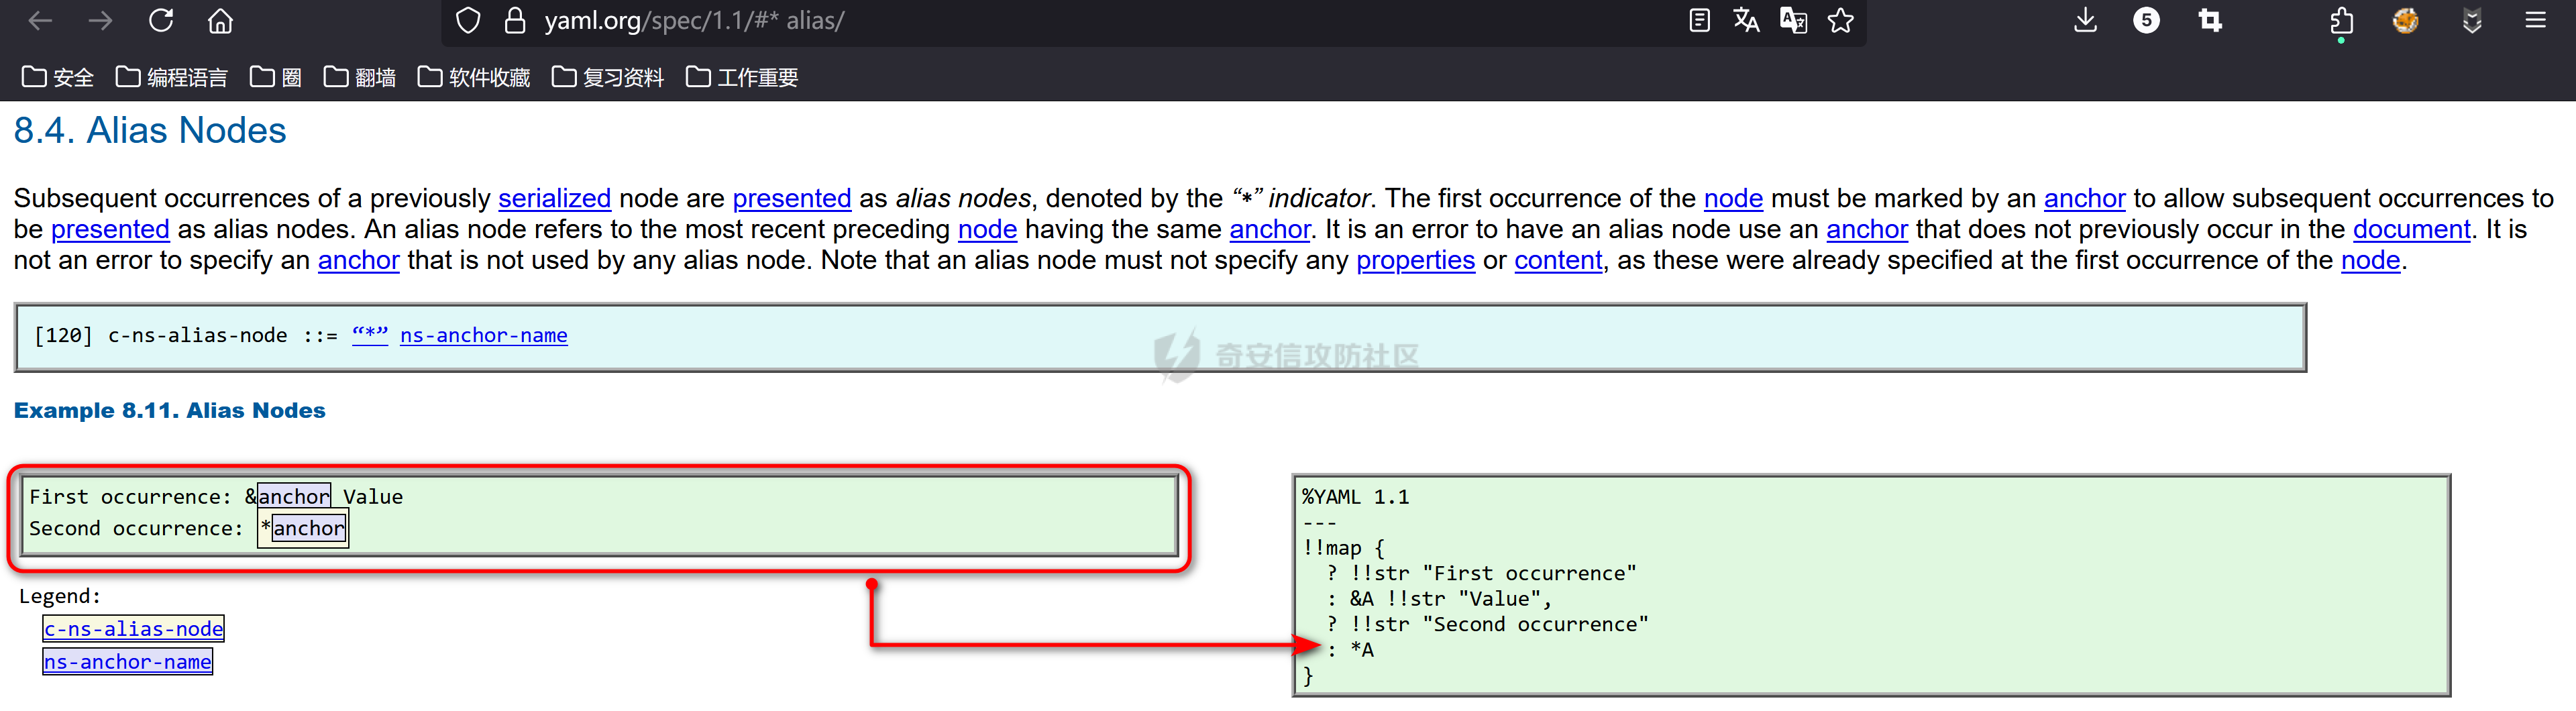The height and width of the screenshot is (711, 2576).
Task: Click the '8.4. Alias Nodes' heading
Action: (150, 130)
